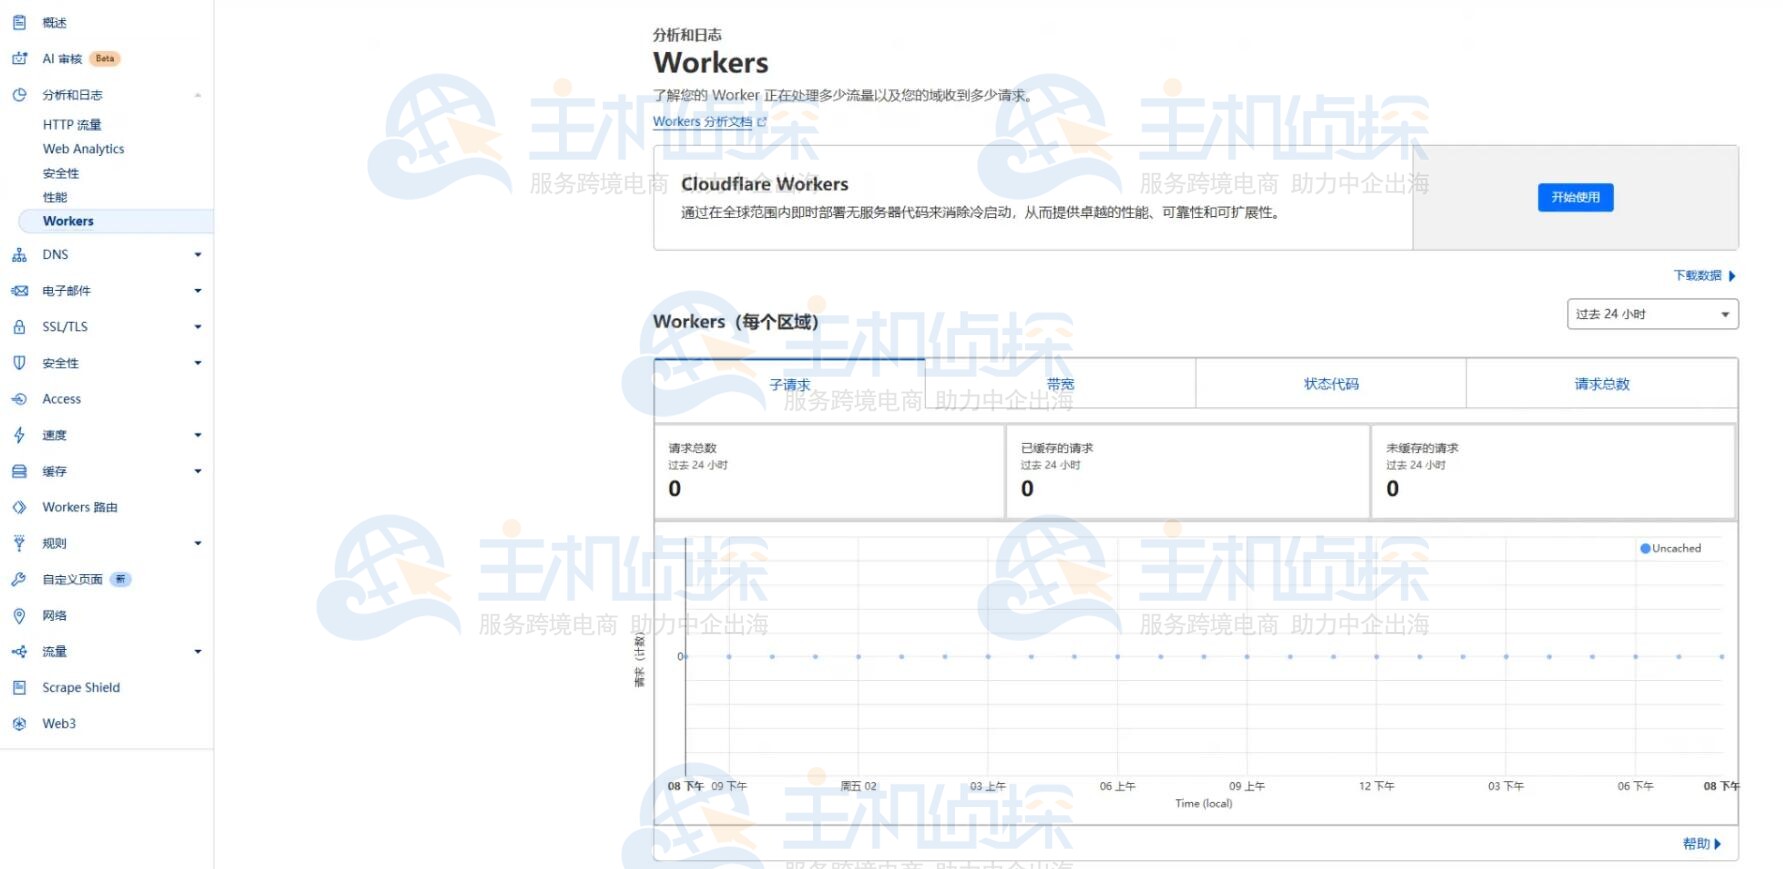The width and height of the screenshot is (1783, 869).
Task: Click the Overview clipboard icon in sidebar
Action: [19, 22]
